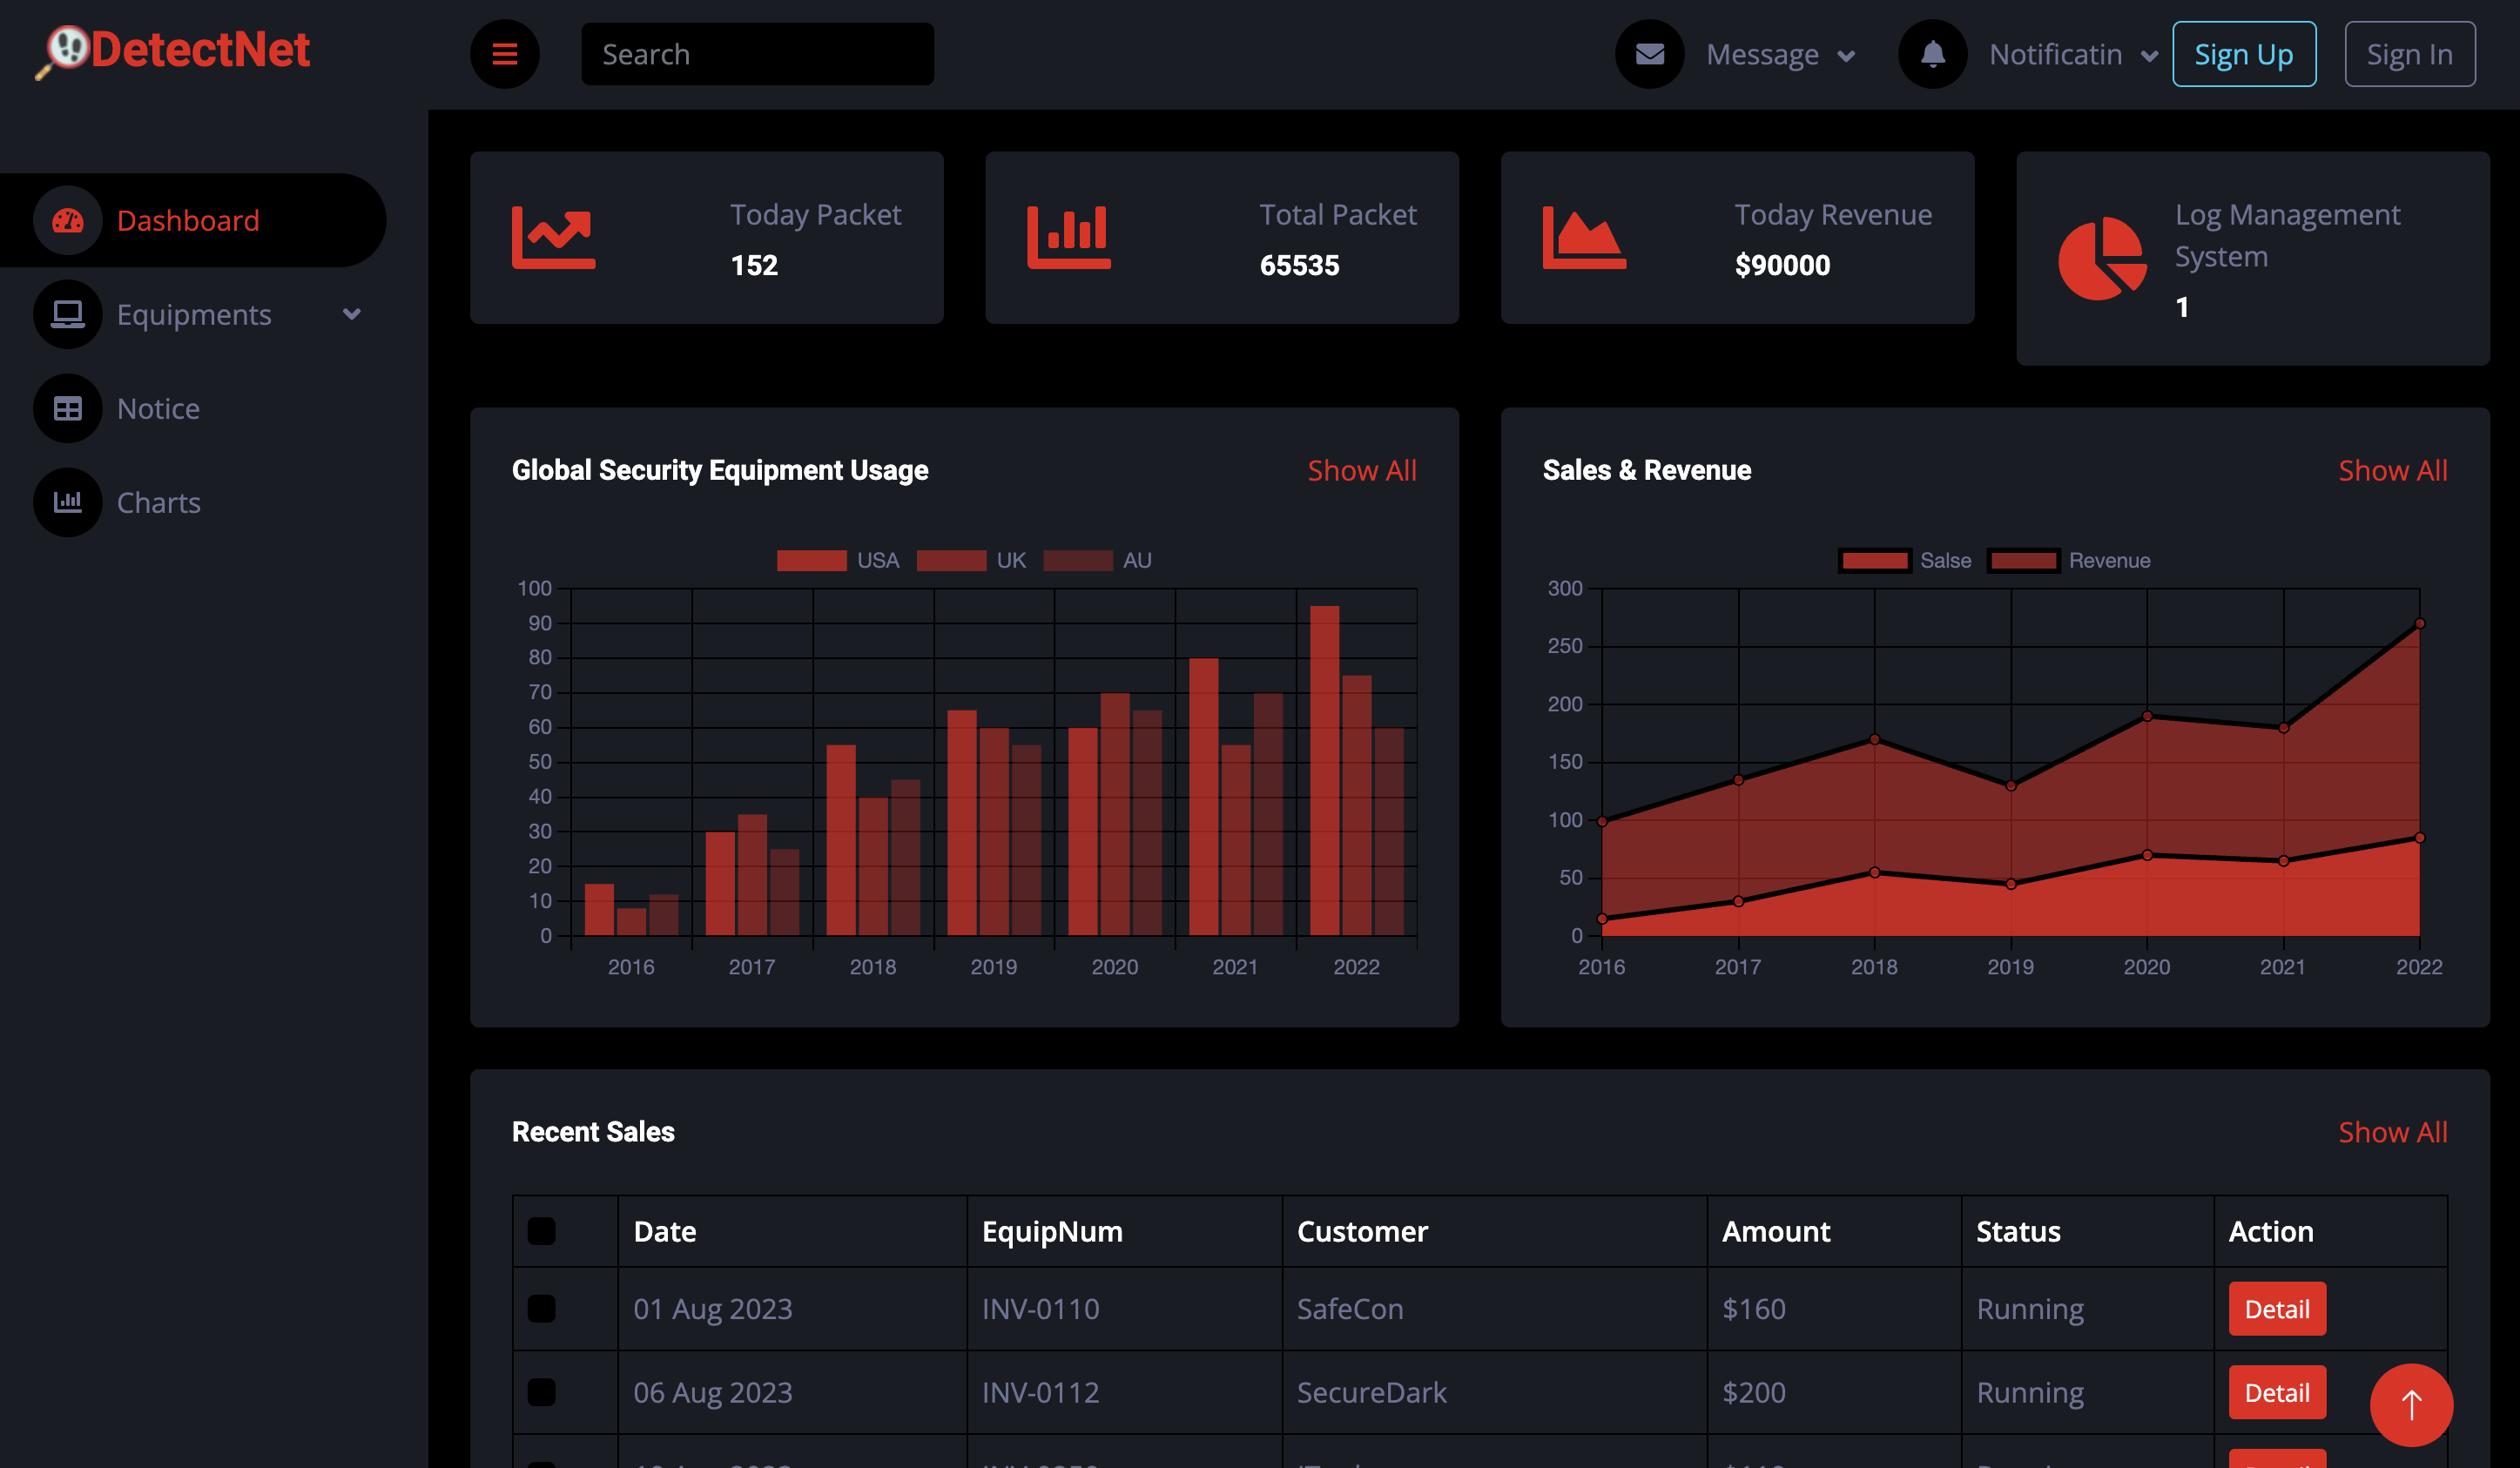
Task: Toggle the USA legend swatch in the bar chart
Action: (x=811, y=560)
